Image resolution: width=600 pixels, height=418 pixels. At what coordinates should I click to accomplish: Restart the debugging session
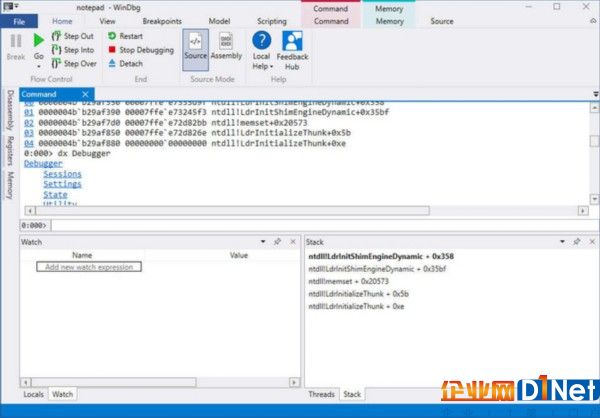click(x=126, y=36)
